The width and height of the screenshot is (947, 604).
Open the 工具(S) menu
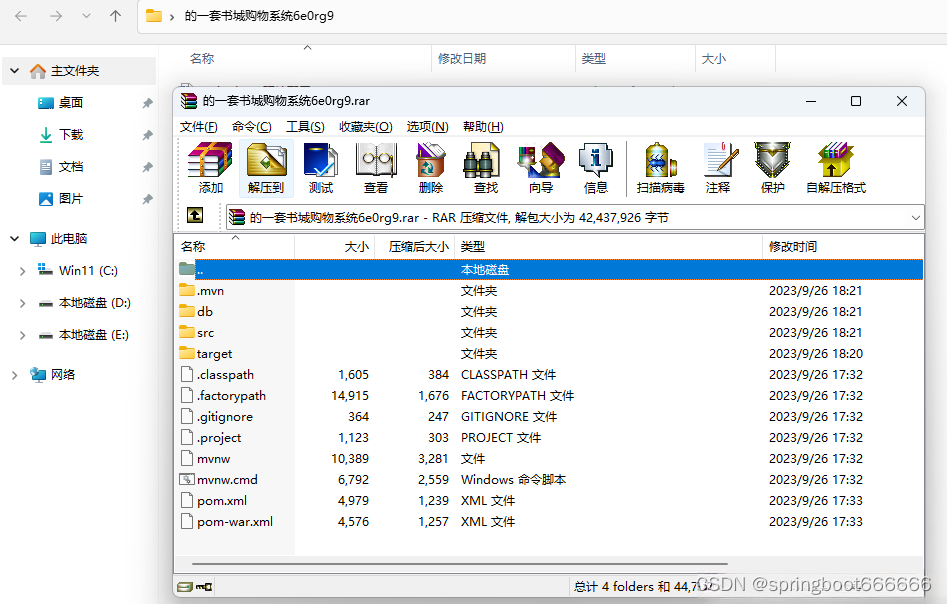(305, 127)
